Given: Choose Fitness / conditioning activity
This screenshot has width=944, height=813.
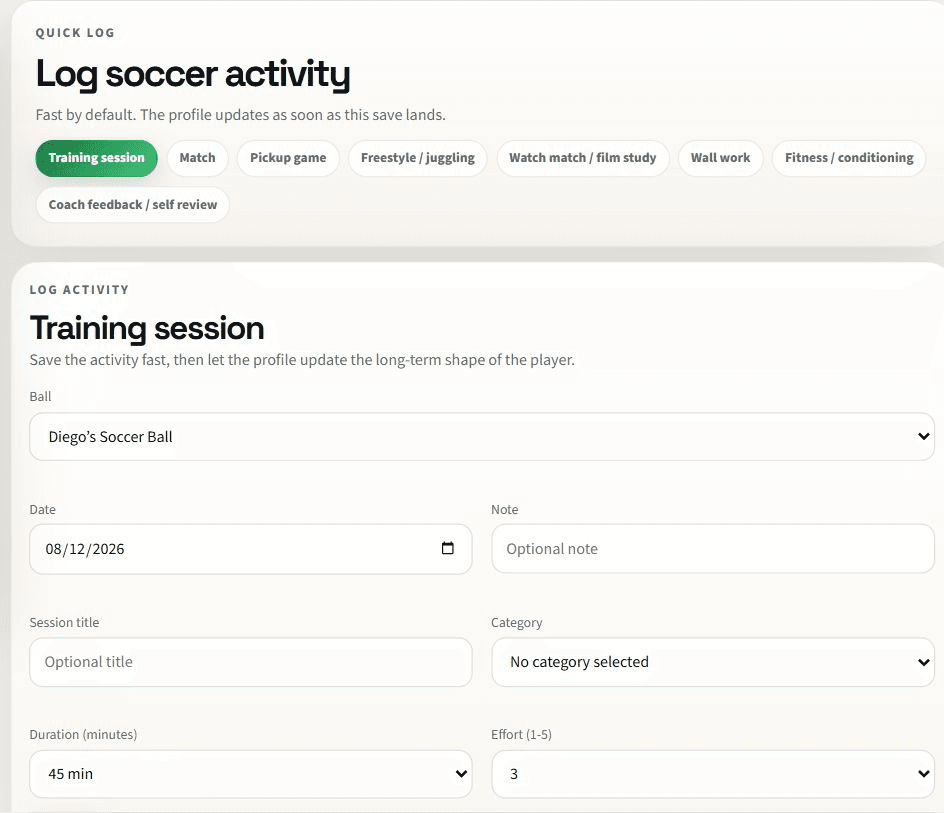Looking at the screenshot, I should [849, 158].
